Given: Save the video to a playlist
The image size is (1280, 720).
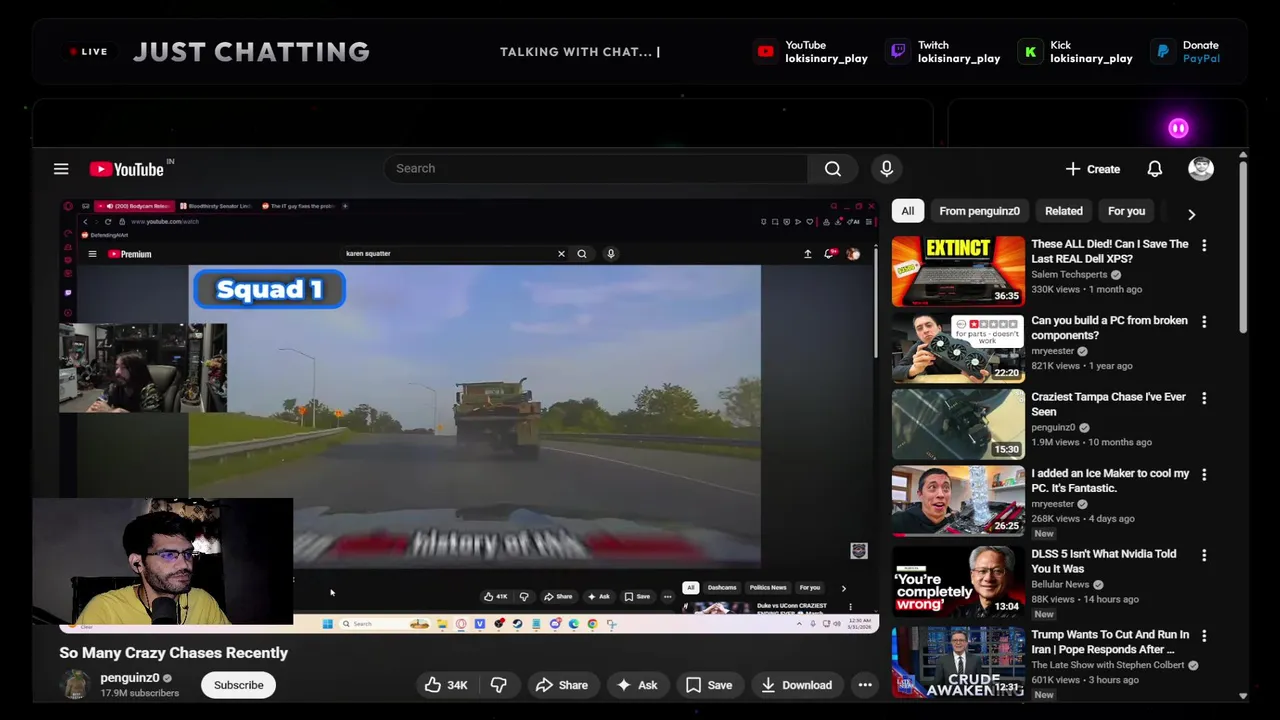Looking at the screenshot, I should pos(709,685).
